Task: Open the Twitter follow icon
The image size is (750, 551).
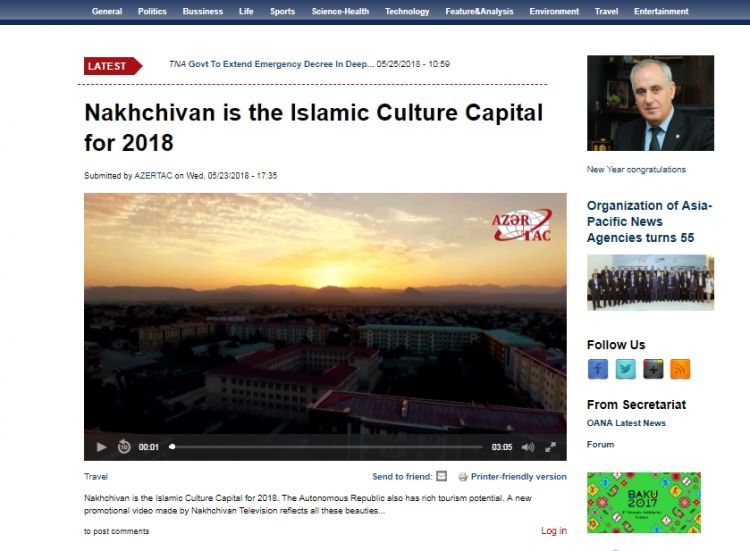Action: (626, 369)
